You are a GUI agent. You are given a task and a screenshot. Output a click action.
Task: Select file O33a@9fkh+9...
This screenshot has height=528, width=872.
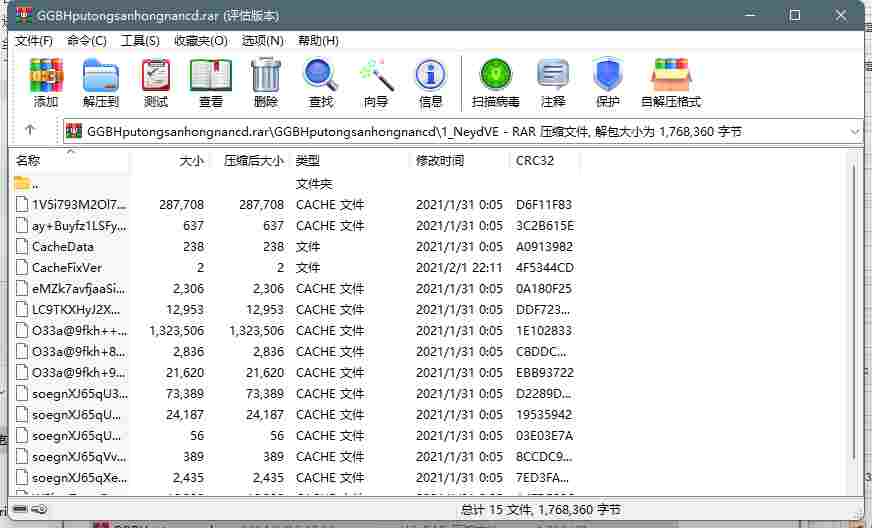click(78, 373)
